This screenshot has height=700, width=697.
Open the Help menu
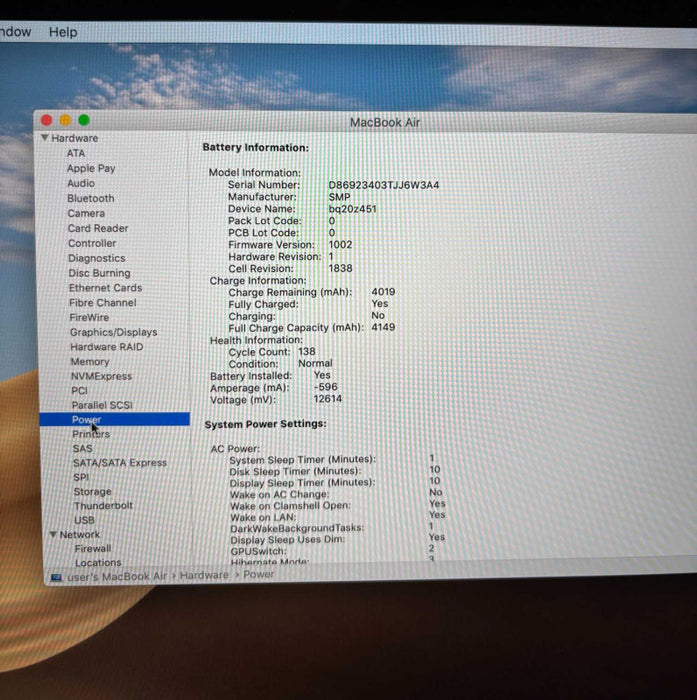63,32
